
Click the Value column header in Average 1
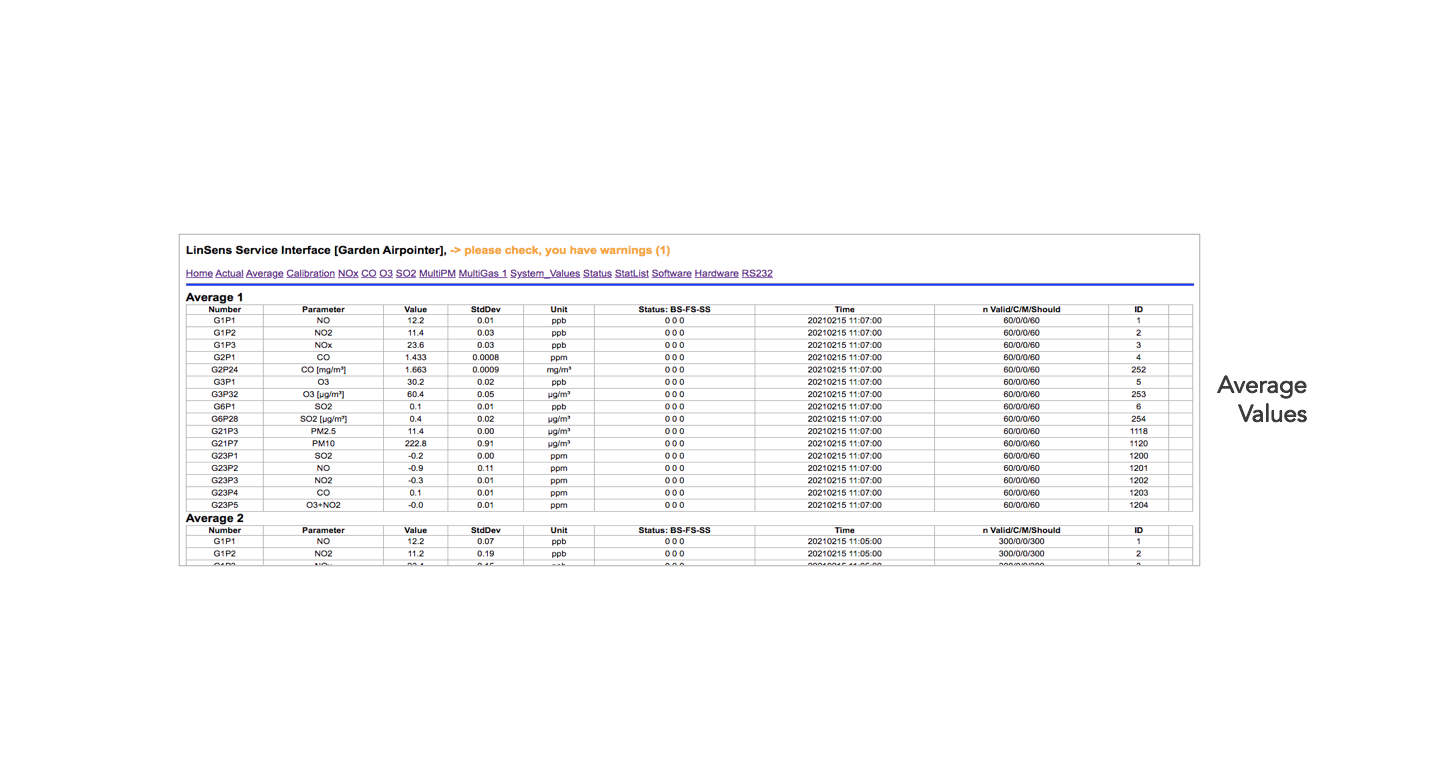tap(416, 309)
